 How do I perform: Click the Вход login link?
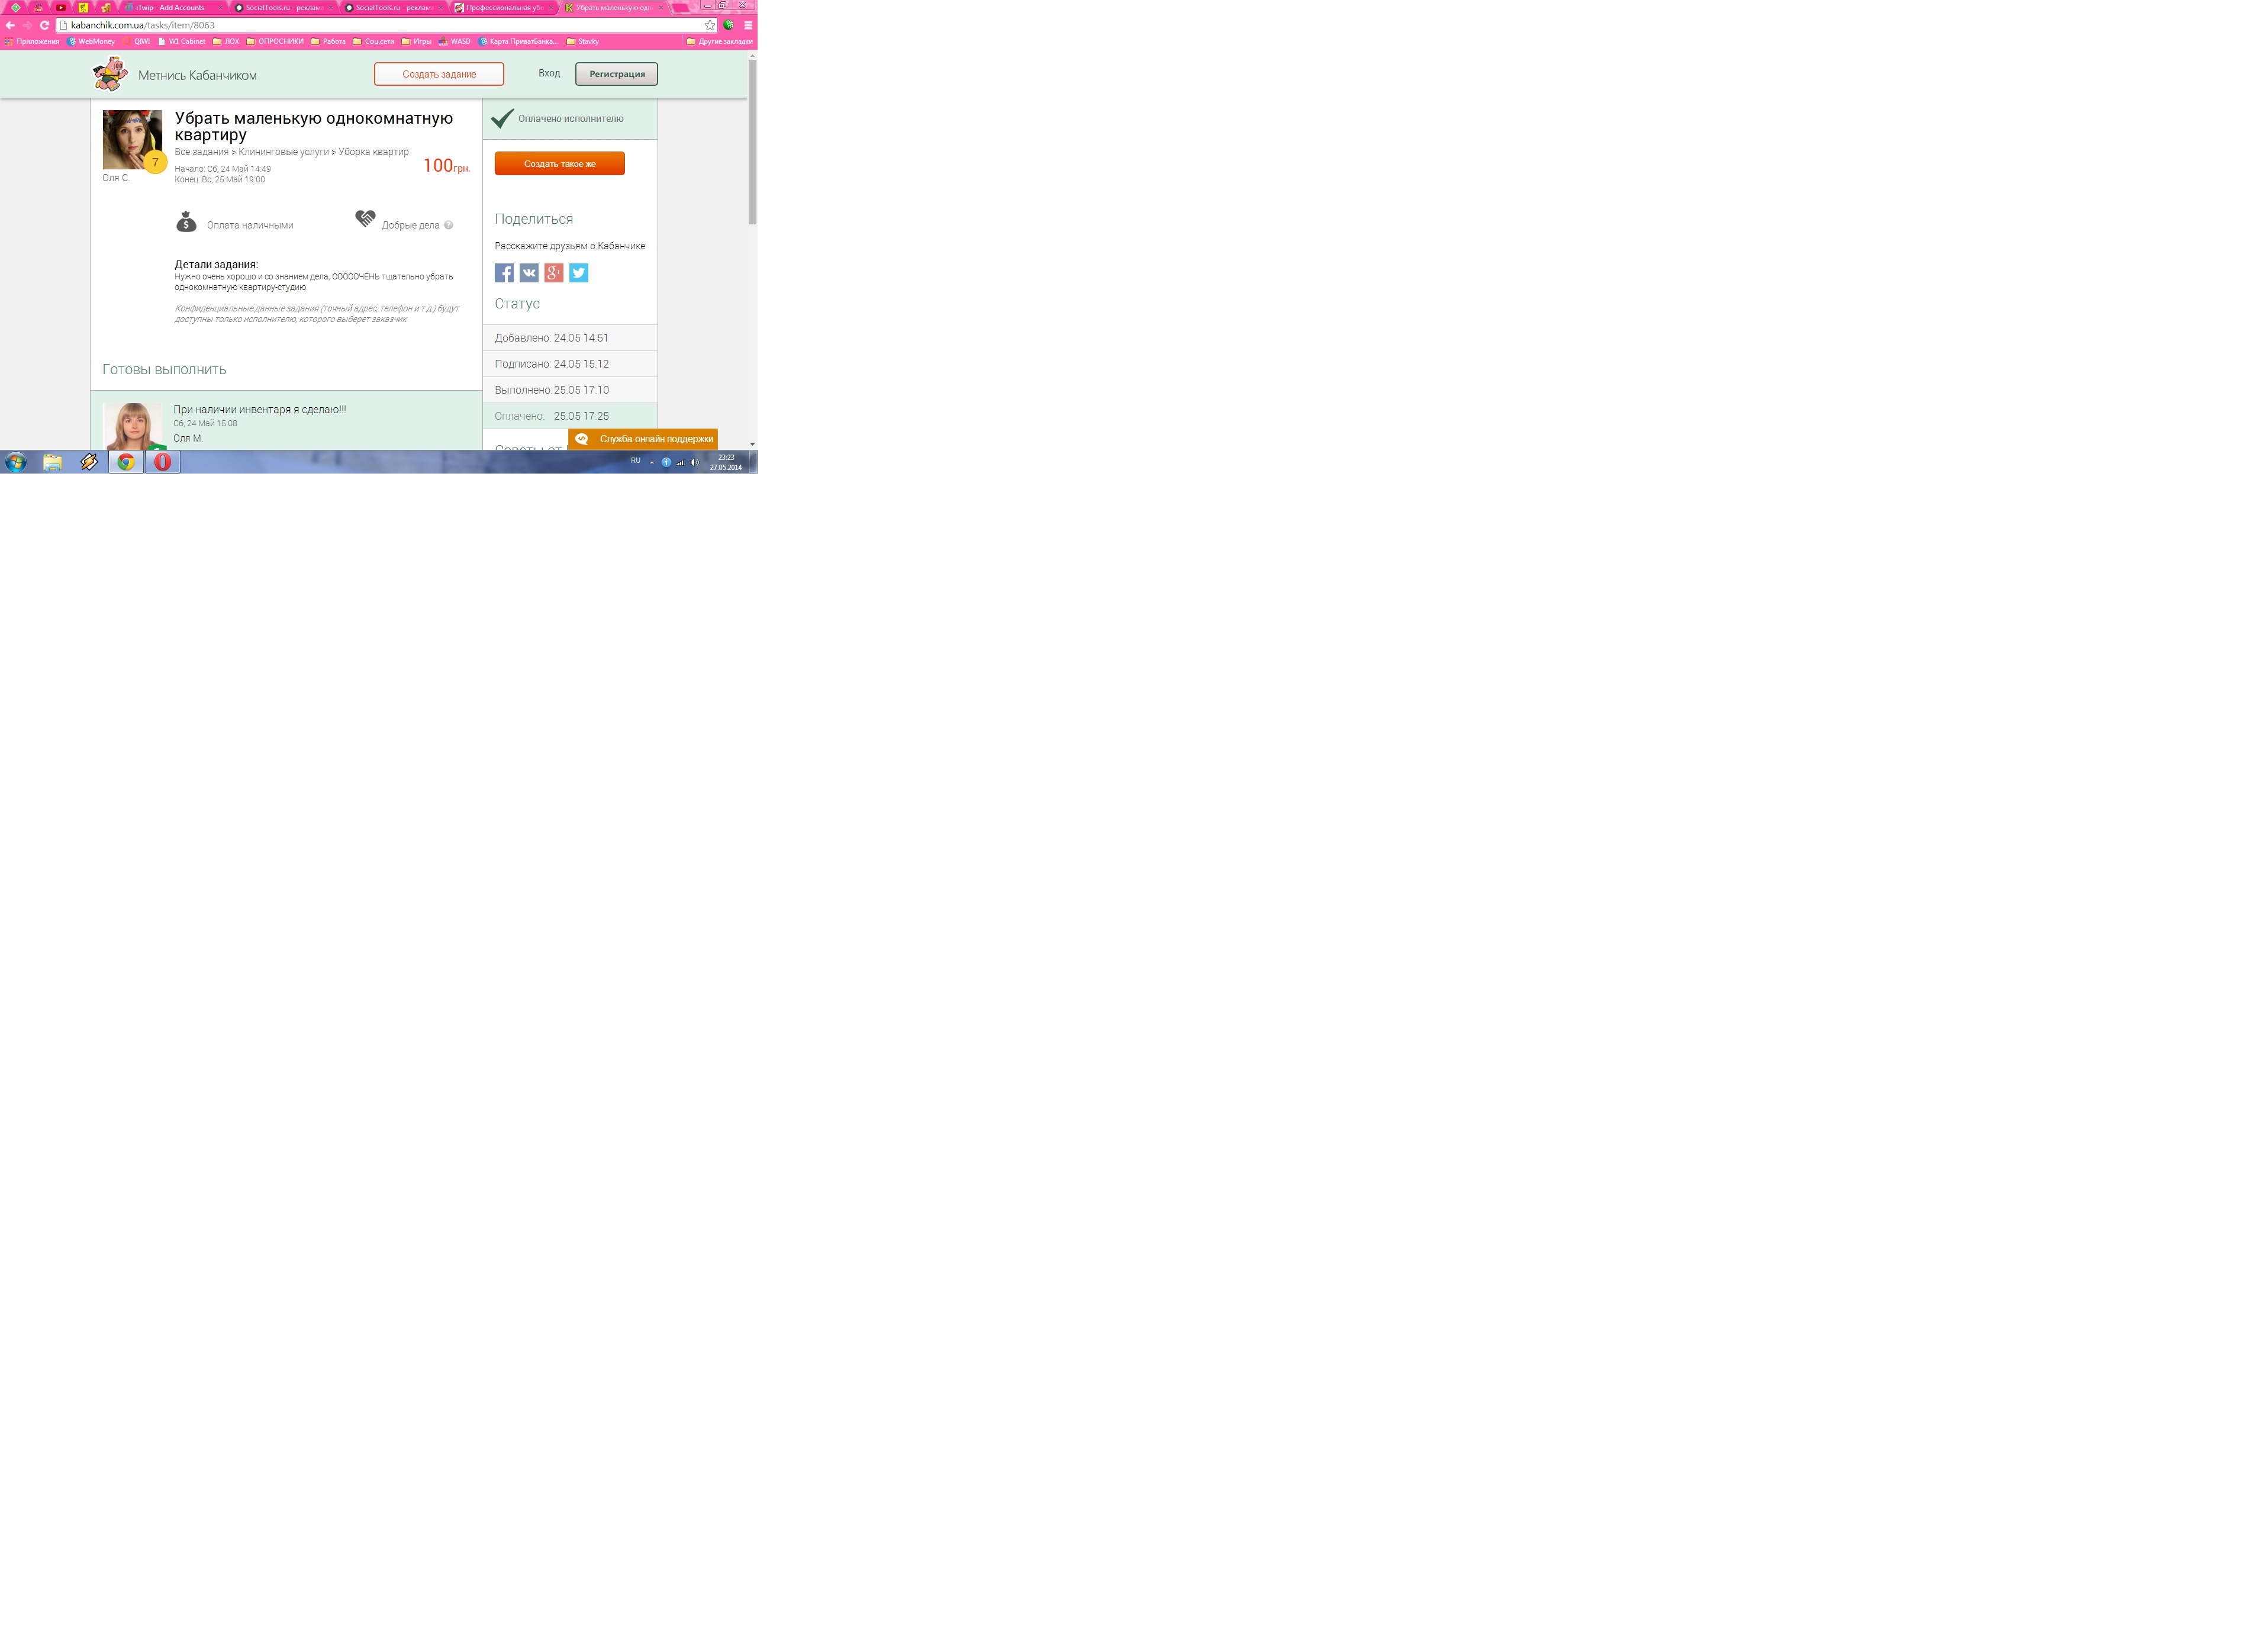tap(549, 73)
